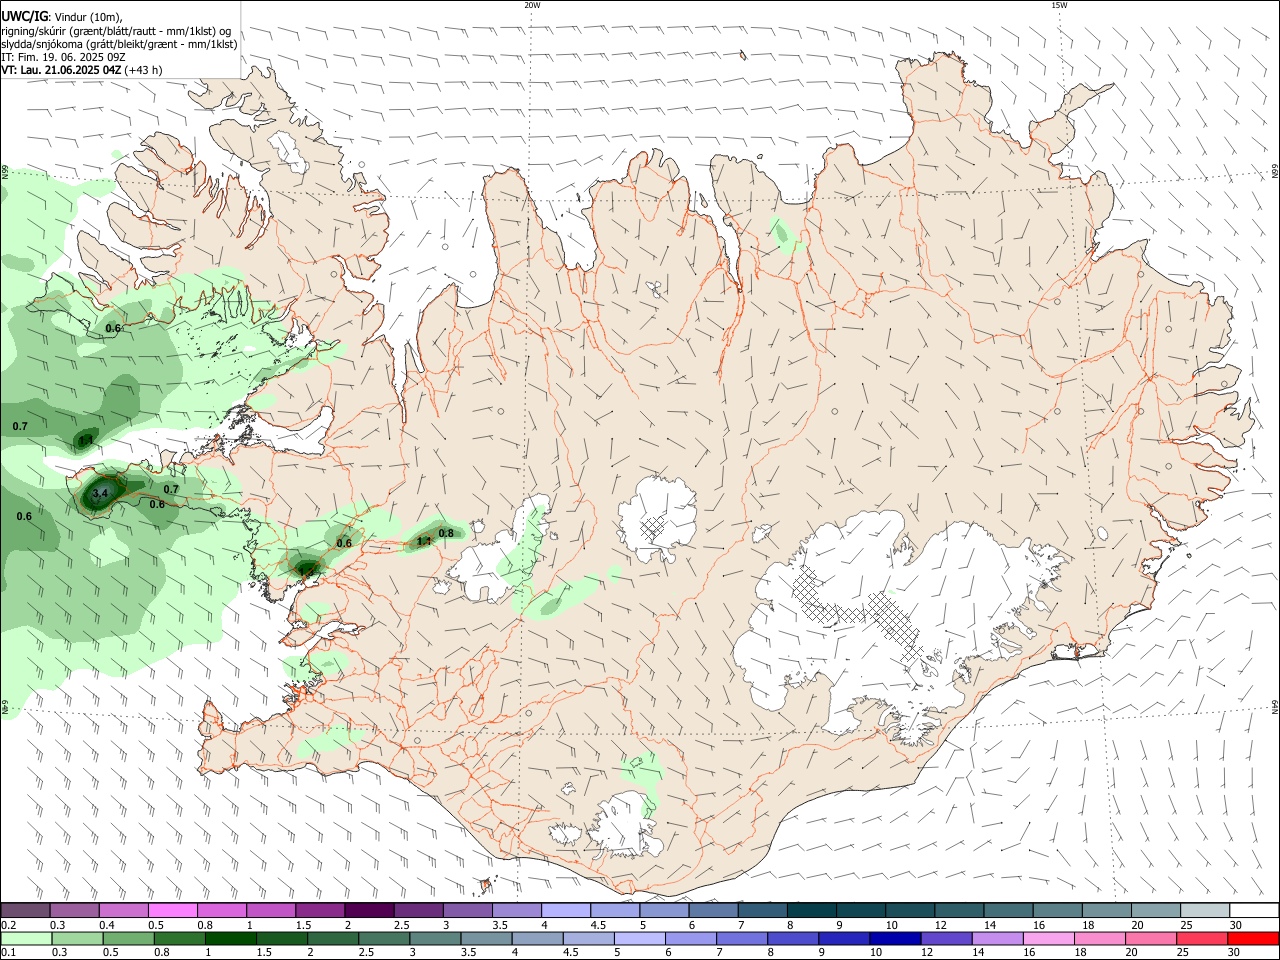Pick the light pink 16–18 rain swatch
Image resolution: width=1280 pixels, height=960 pixels.
[1048, 938]
